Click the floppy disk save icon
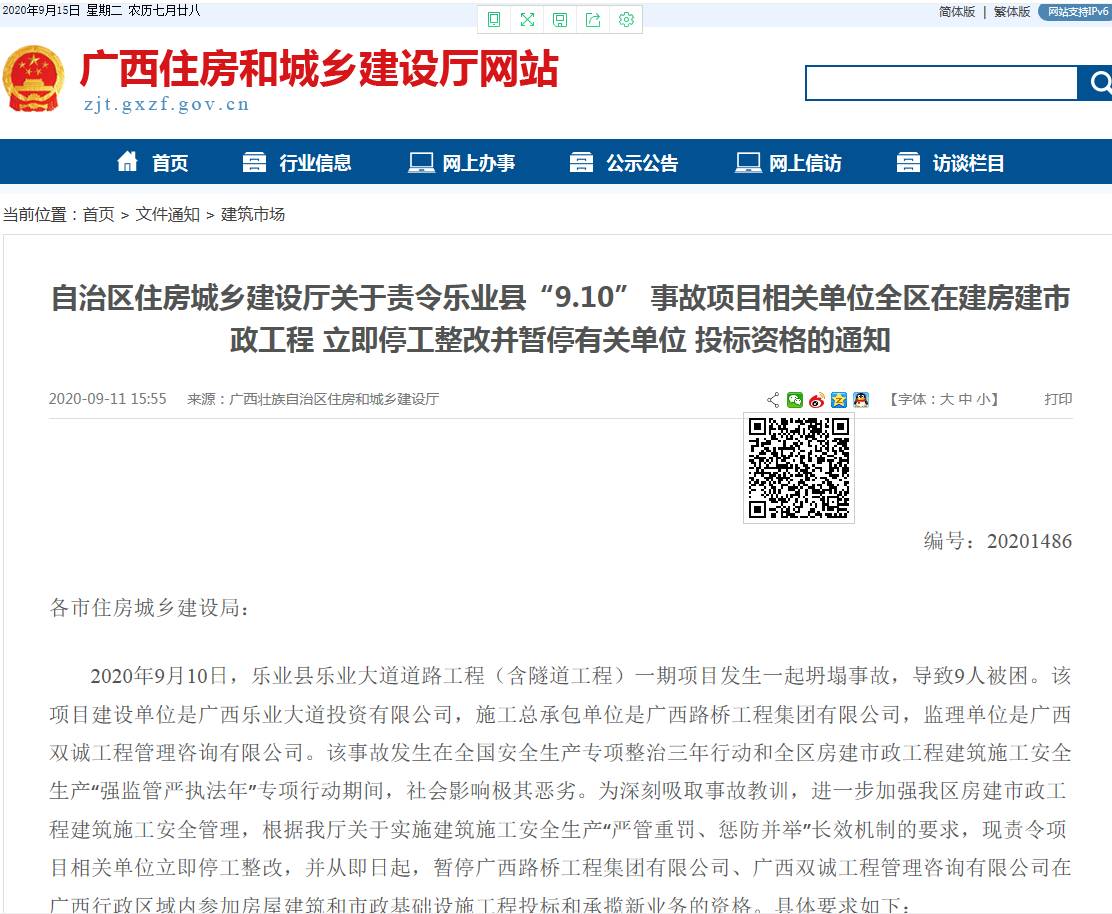The image size is (1112, 914). click(x=560, y=20)
